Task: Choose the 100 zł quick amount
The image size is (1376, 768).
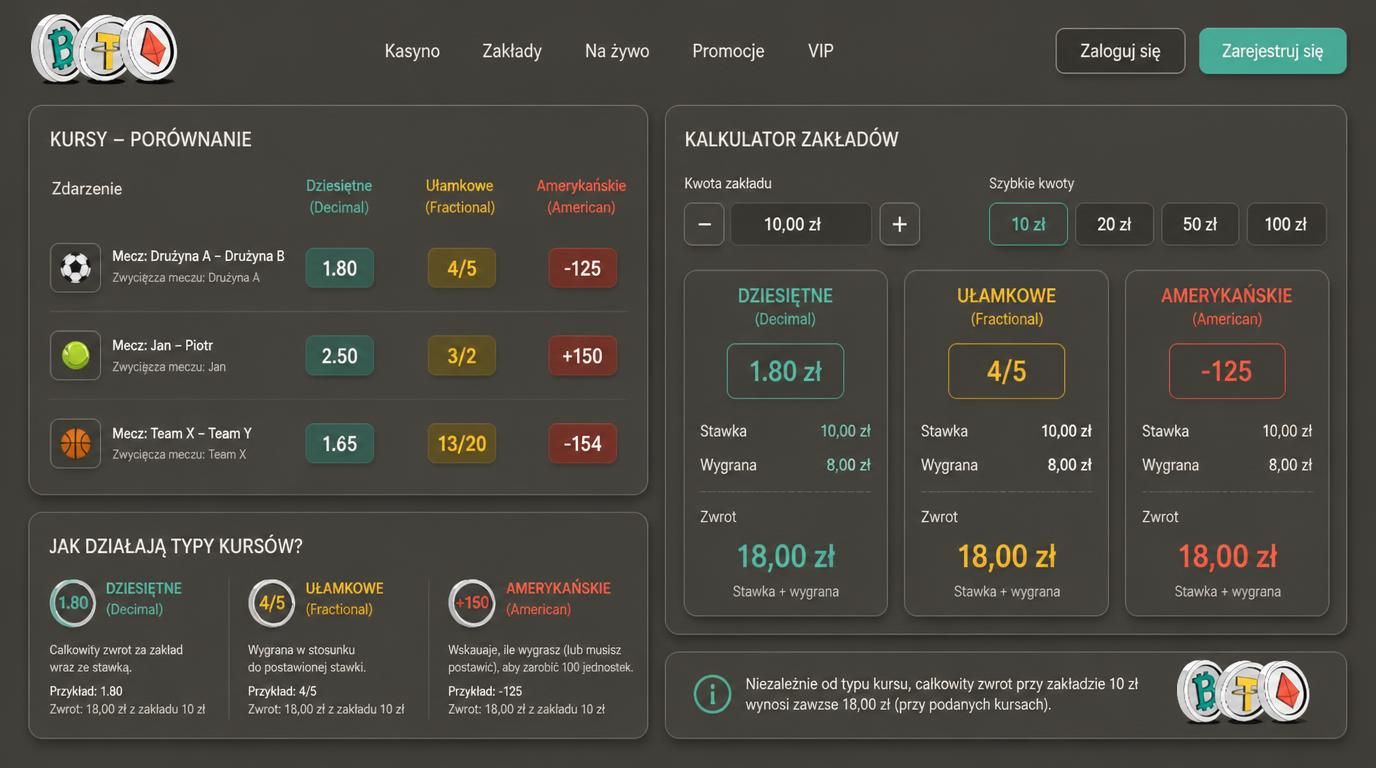Action: pos(1286,224)
